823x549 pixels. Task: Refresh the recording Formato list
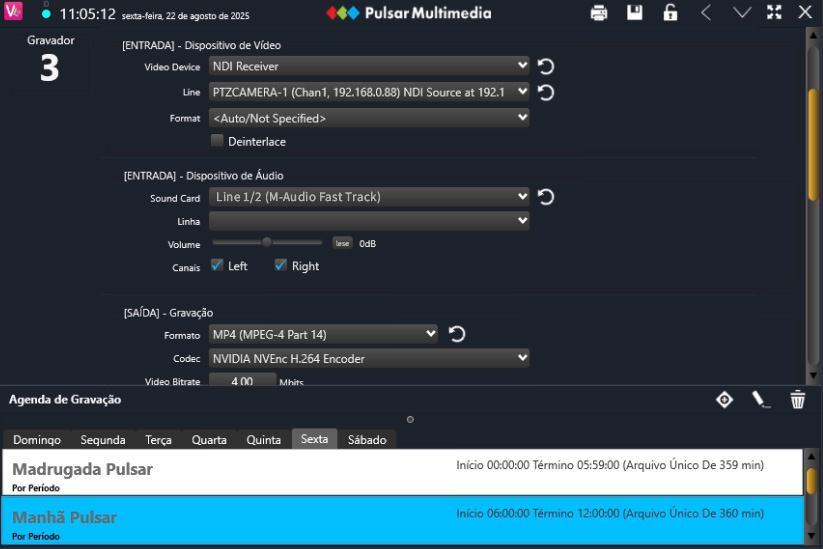tap(457, 334)
